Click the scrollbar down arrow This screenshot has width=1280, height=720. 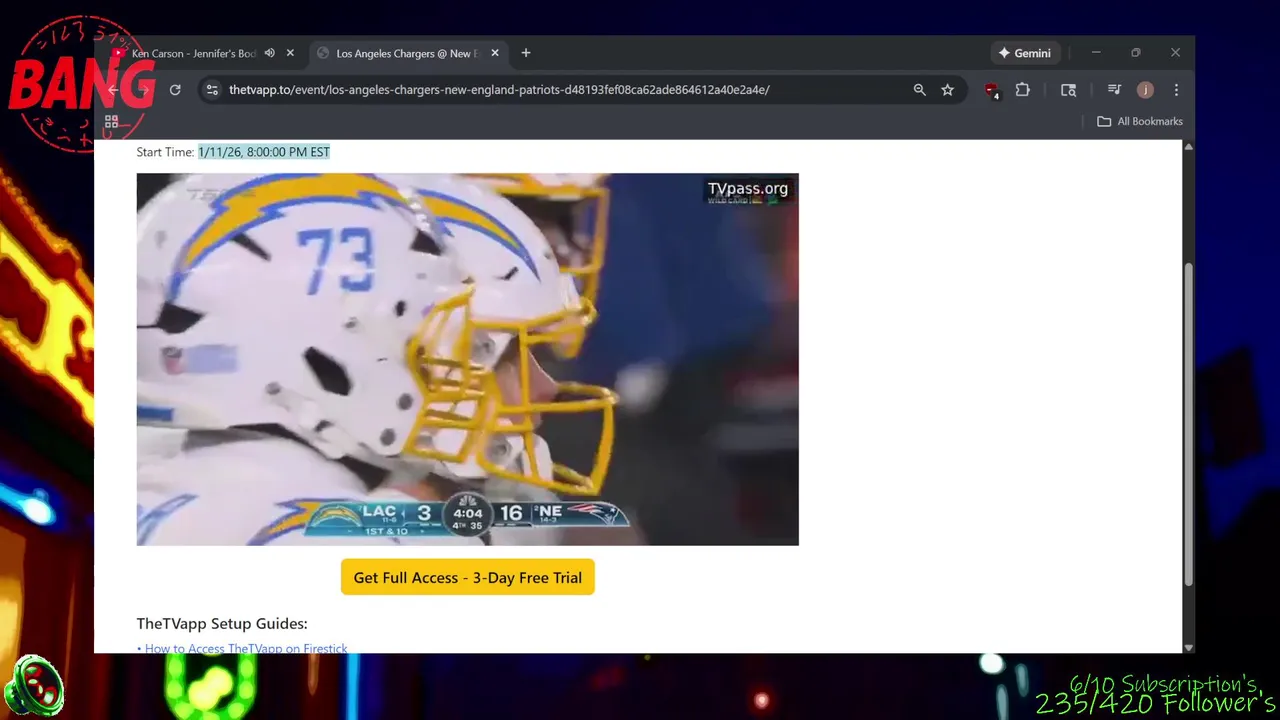pos(1188,647)
